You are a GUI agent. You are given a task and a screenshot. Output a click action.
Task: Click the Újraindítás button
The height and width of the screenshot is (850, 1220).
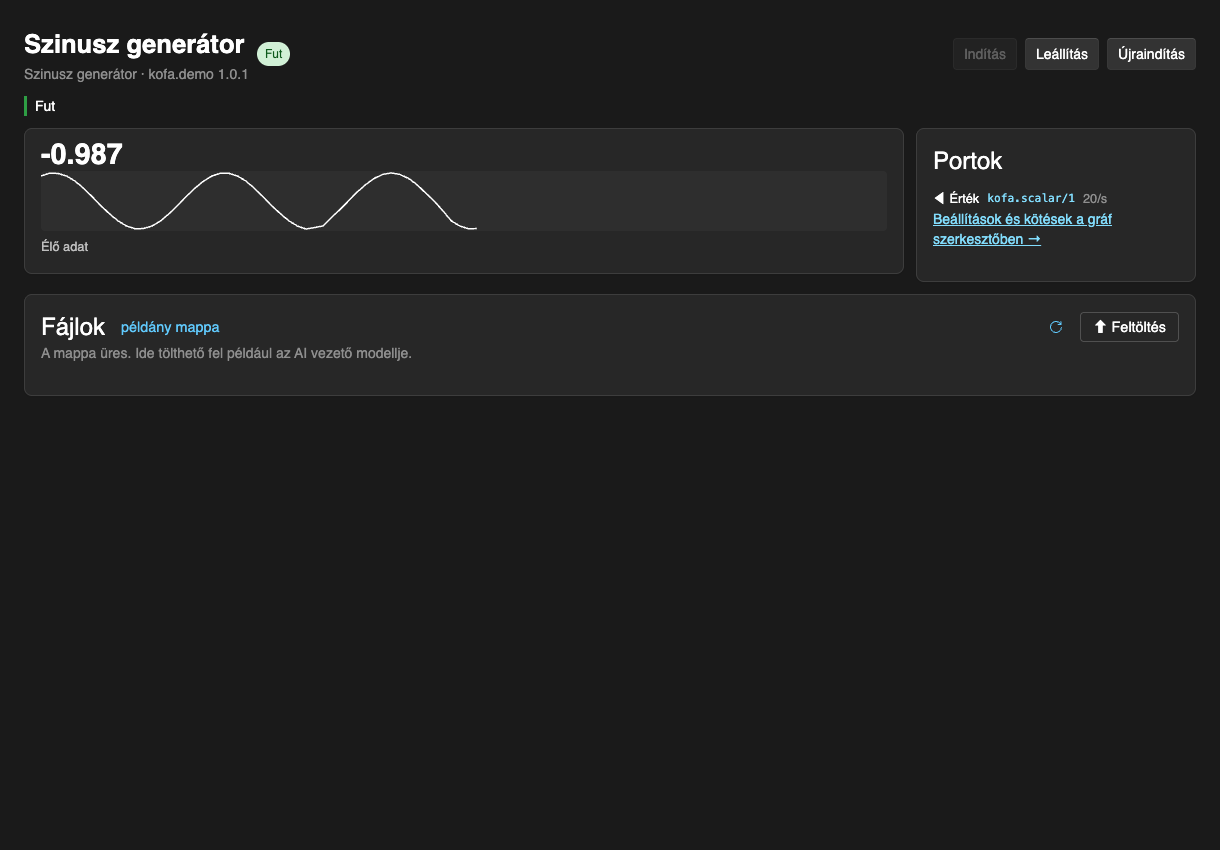[x=1151, y=54]
